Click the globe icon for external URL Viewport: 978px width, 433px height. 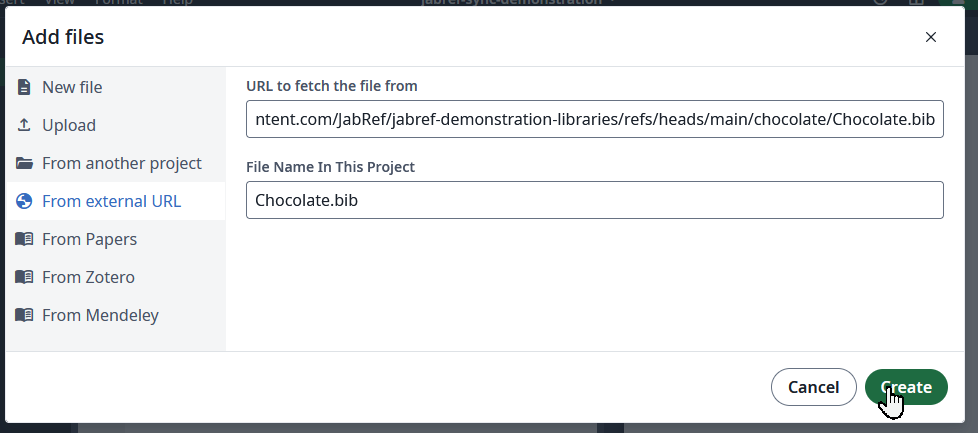click(24, 201)
